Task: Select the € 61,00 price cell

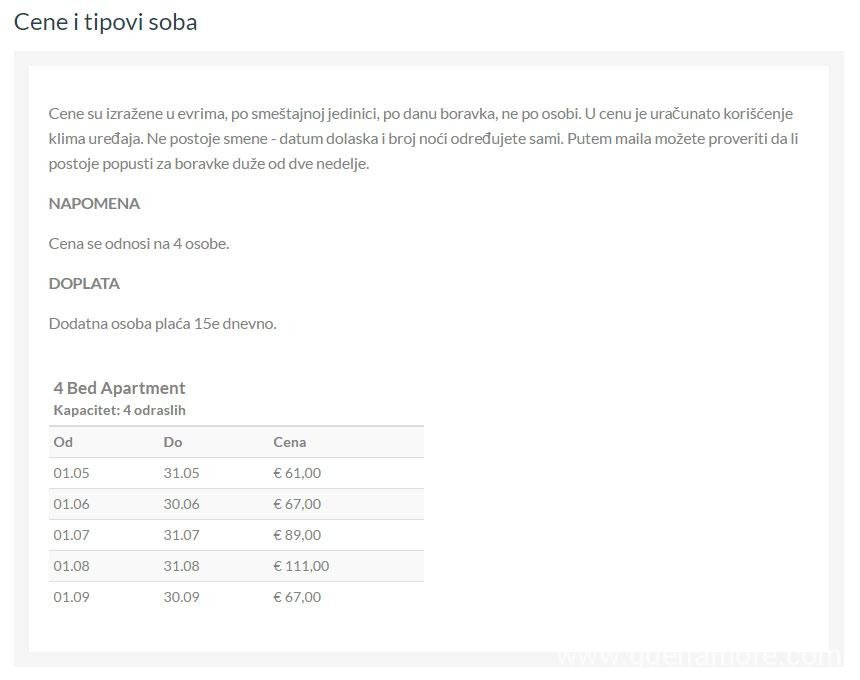Action: pyautogui.click(x=297, y=473)
